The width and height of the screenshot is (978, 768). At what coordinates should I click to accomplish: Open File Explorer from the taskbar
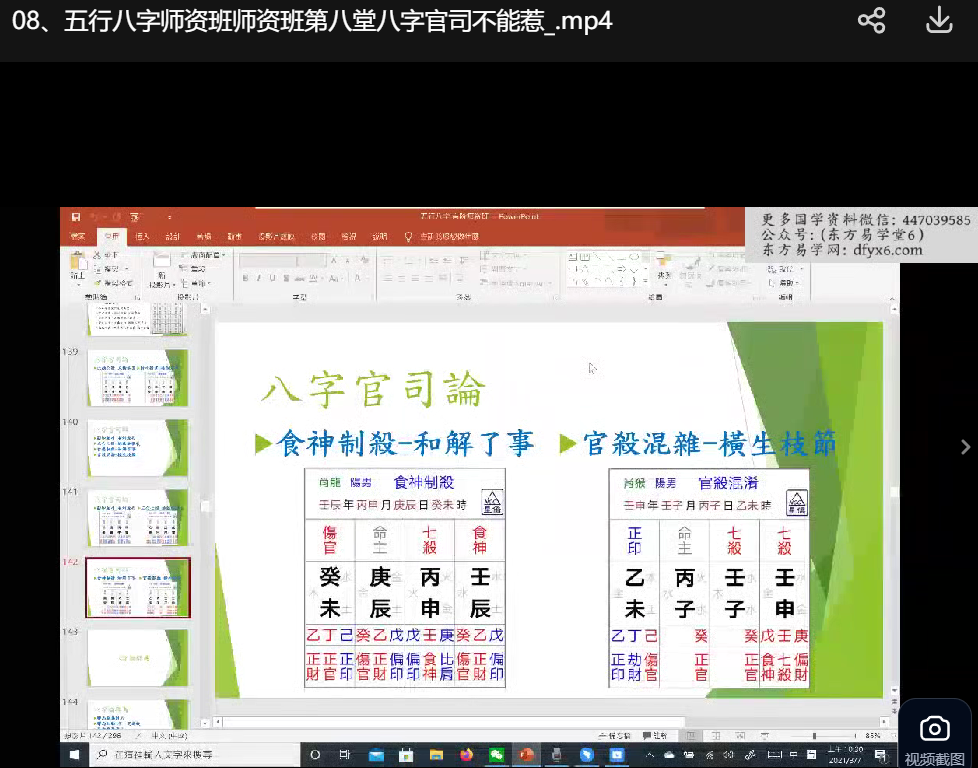436,755
